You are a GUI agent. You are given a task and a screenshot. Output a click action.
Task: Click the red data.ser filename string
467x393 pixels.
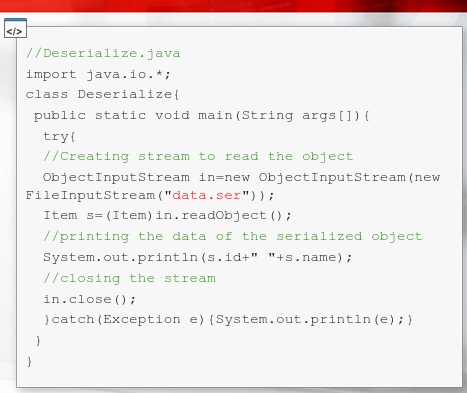pos(206,195)
